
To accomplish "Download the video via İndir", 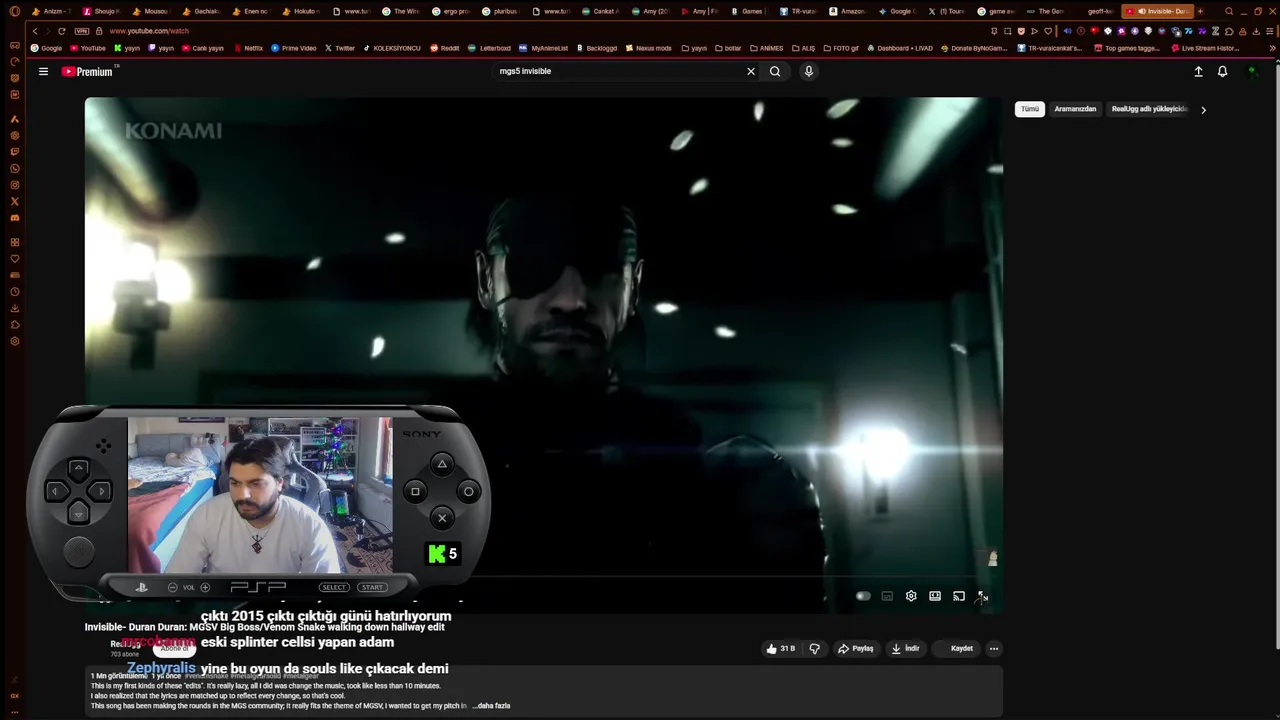I will point(905,648).
